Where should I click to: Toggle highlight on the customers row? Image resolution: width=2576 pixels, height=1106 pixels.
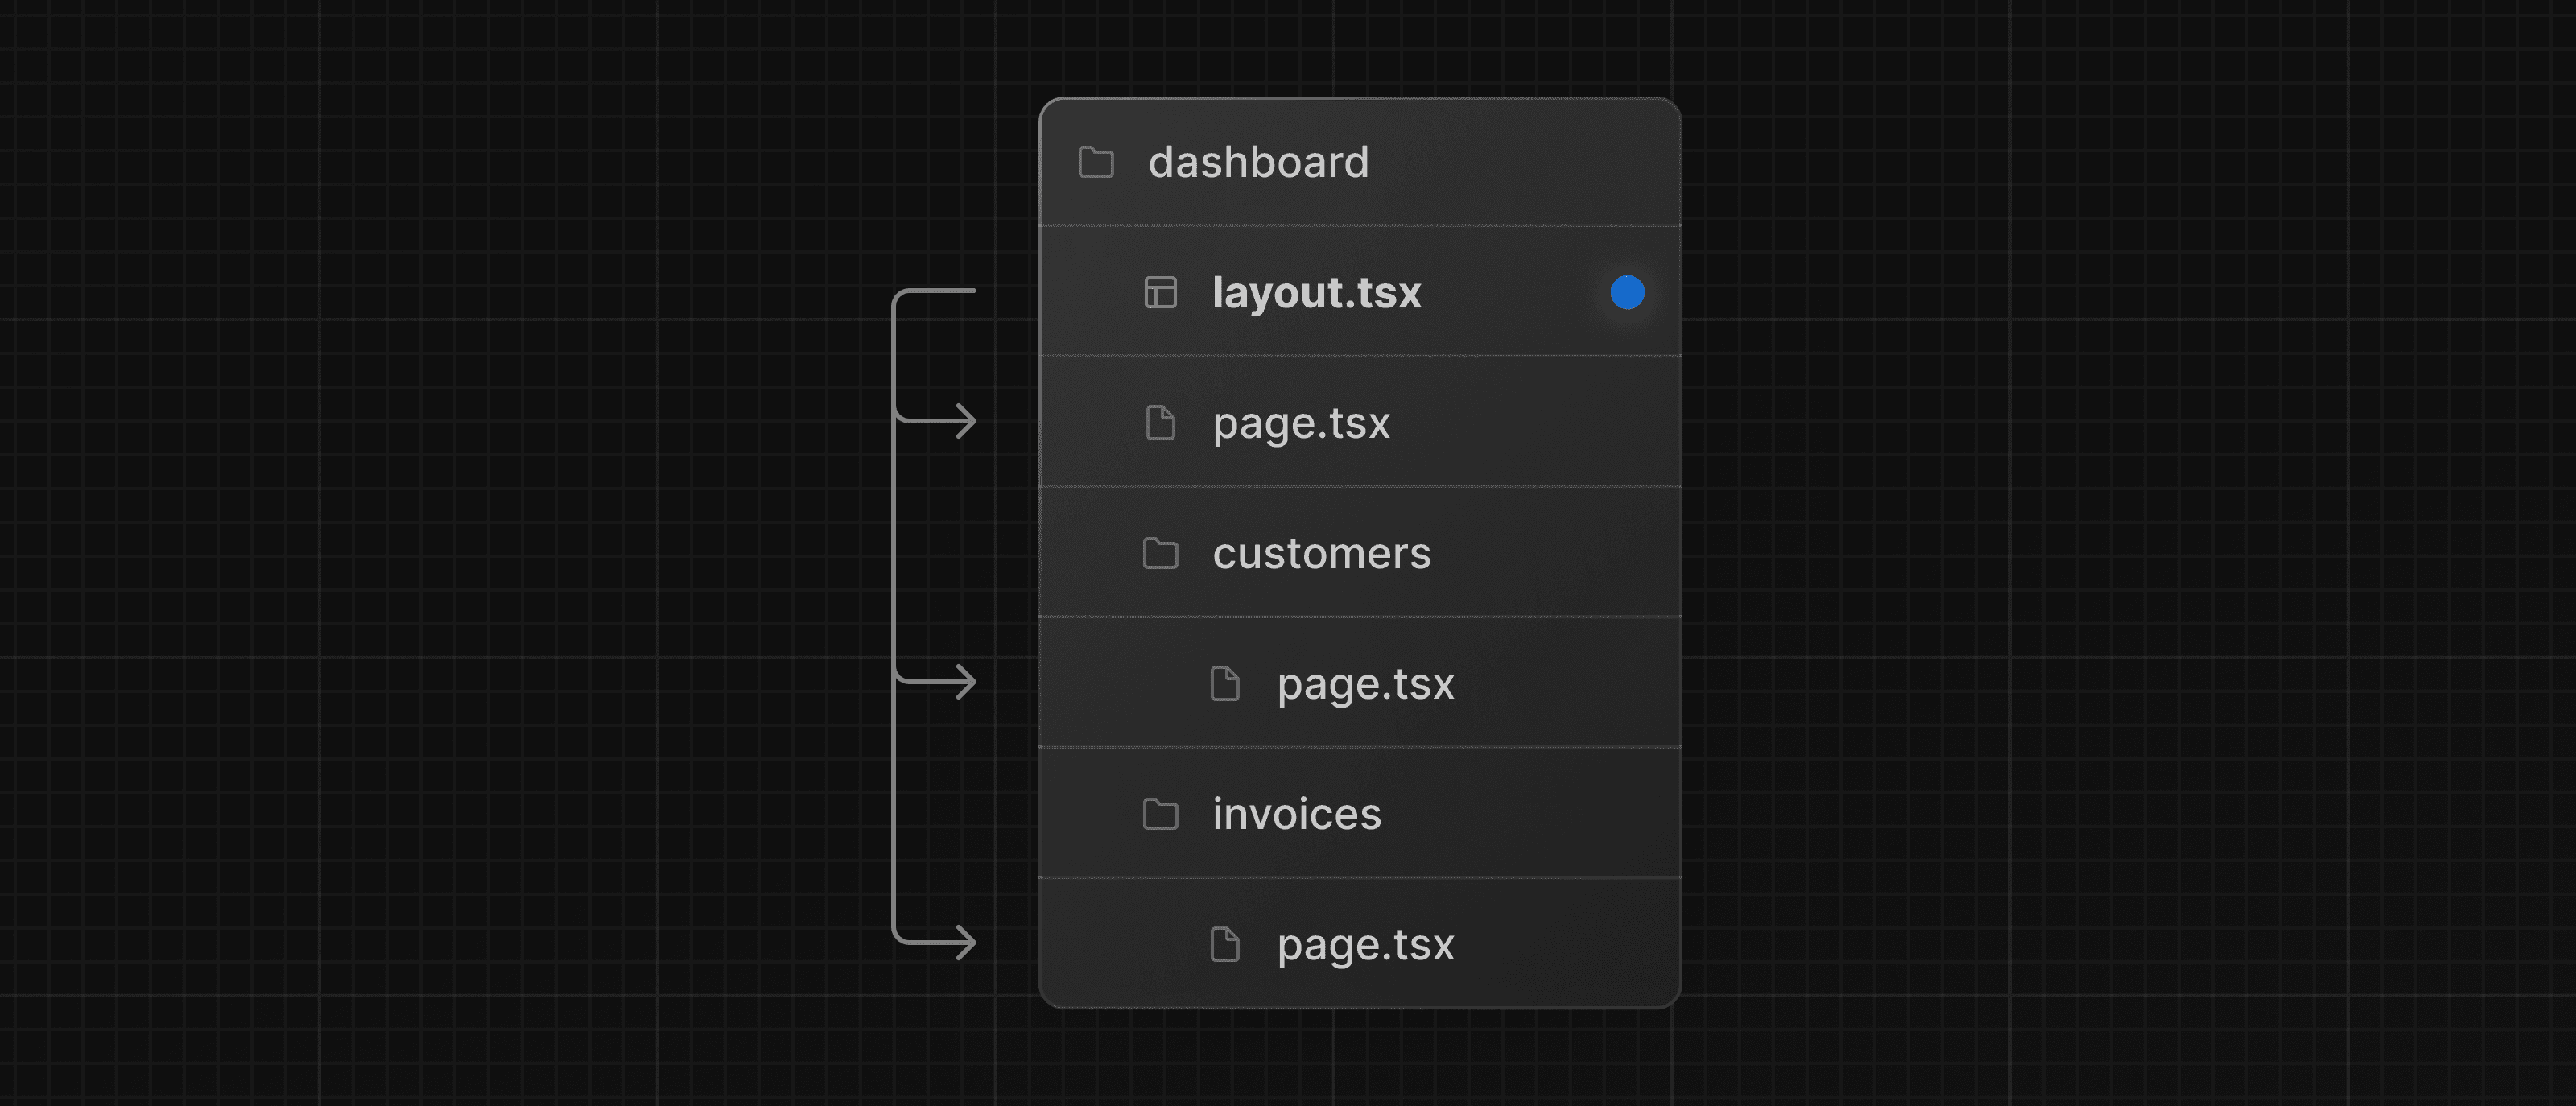(1320, 552)
